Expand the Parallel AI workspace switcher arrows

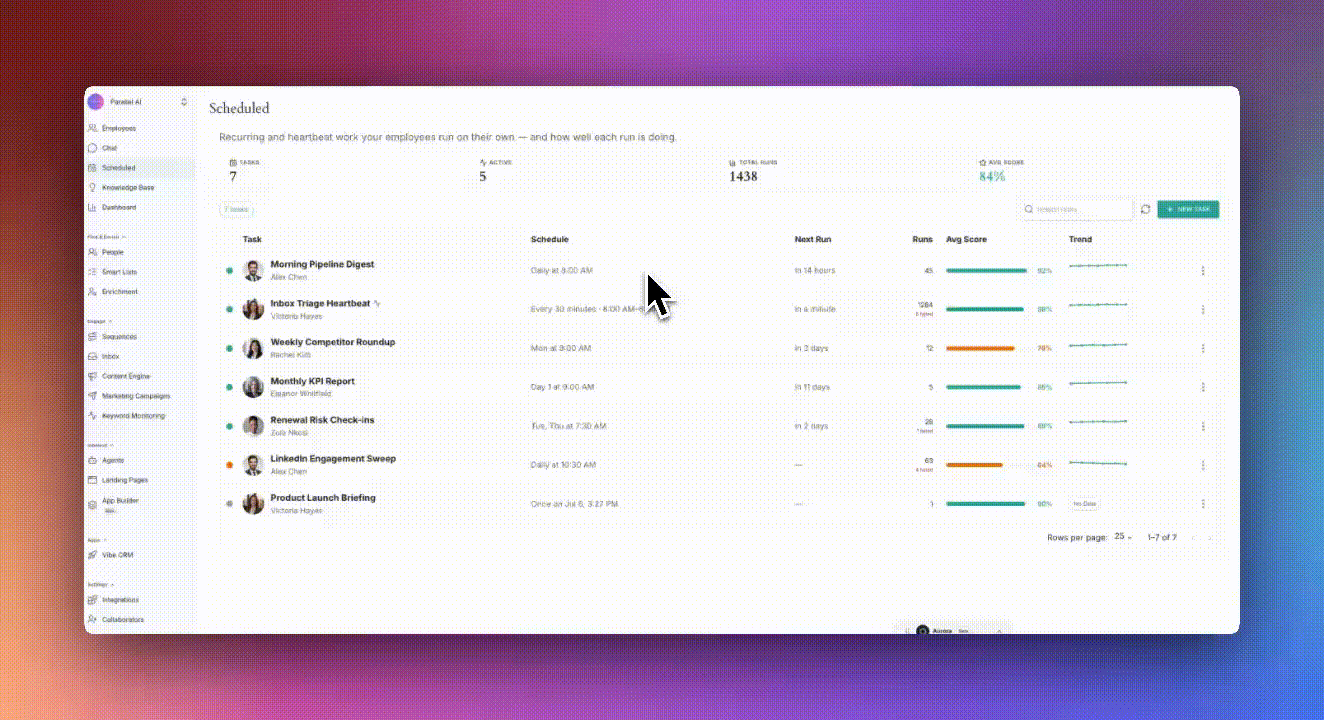(x=184, y=102)
